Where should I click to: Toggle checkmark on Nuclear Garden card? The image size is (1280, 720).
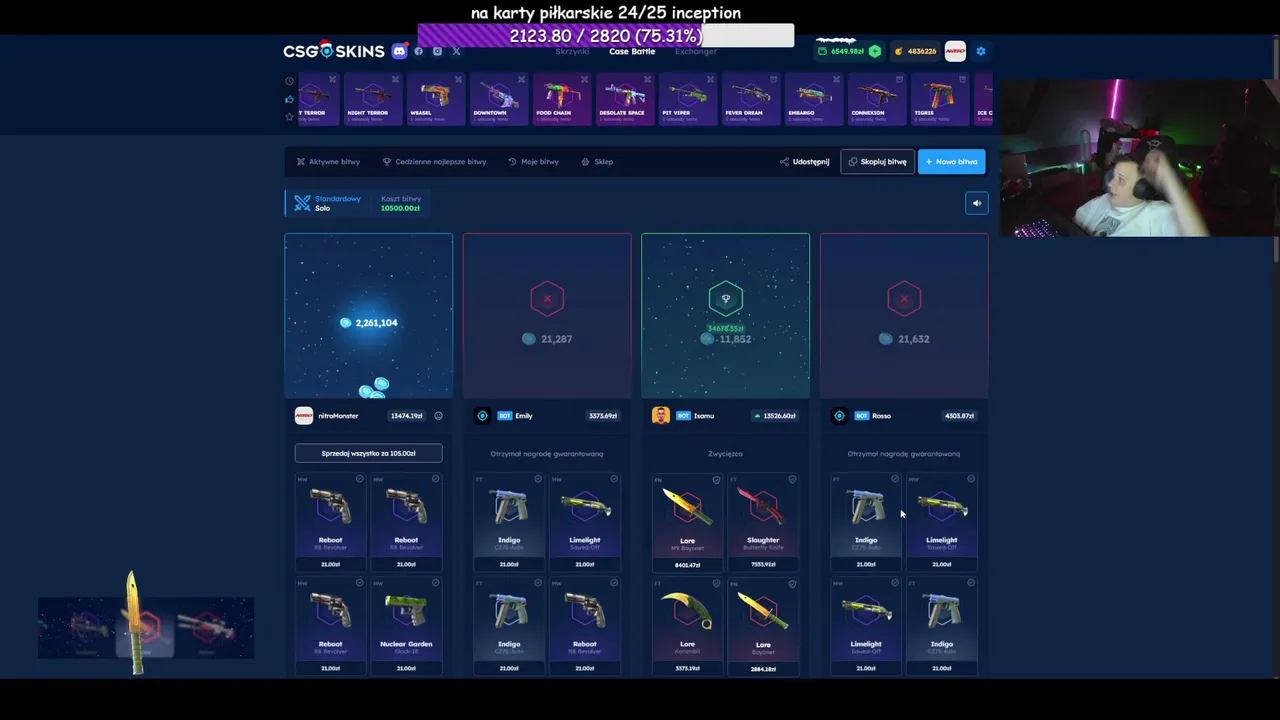click(435, 584)
